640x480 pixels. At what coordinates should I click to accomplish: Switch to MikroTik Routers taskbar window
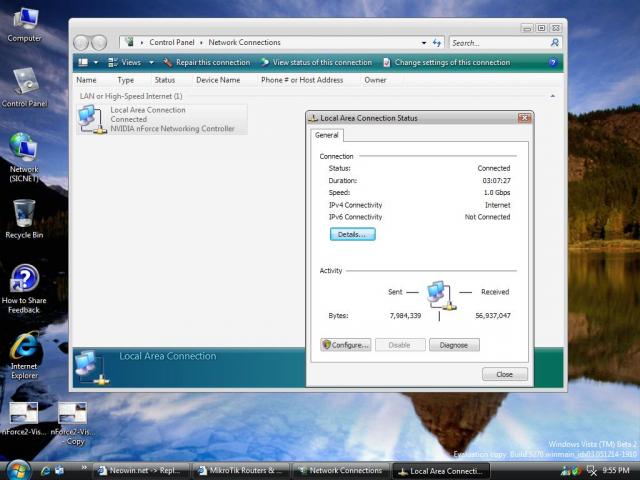pyautogui.click(x=241, y=471)
